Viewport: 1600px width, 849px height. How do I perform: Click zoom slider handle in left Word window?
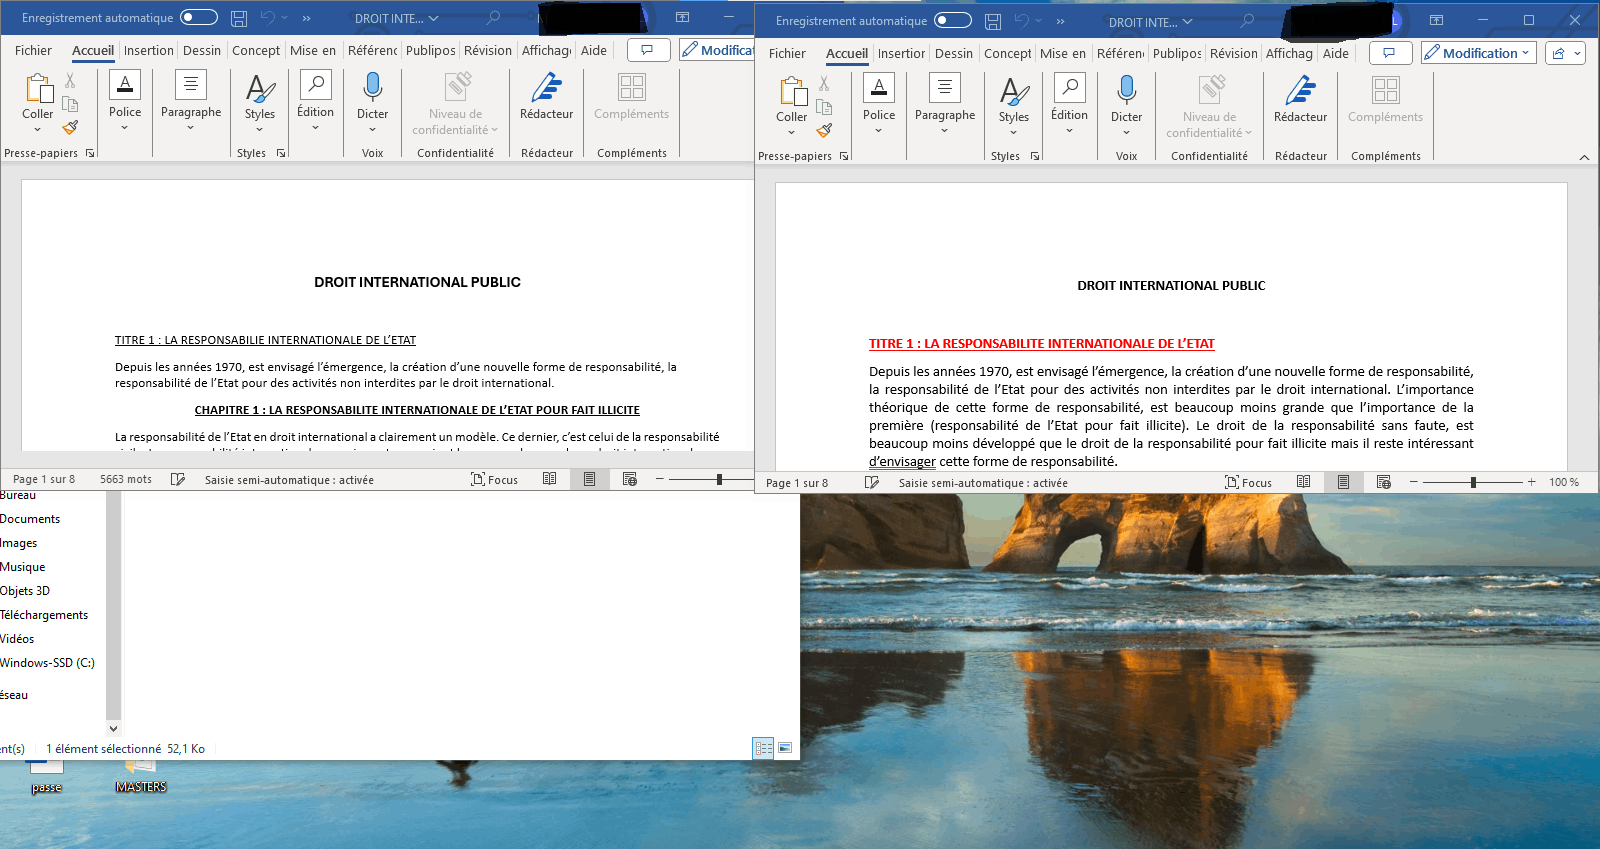[719, 479]
